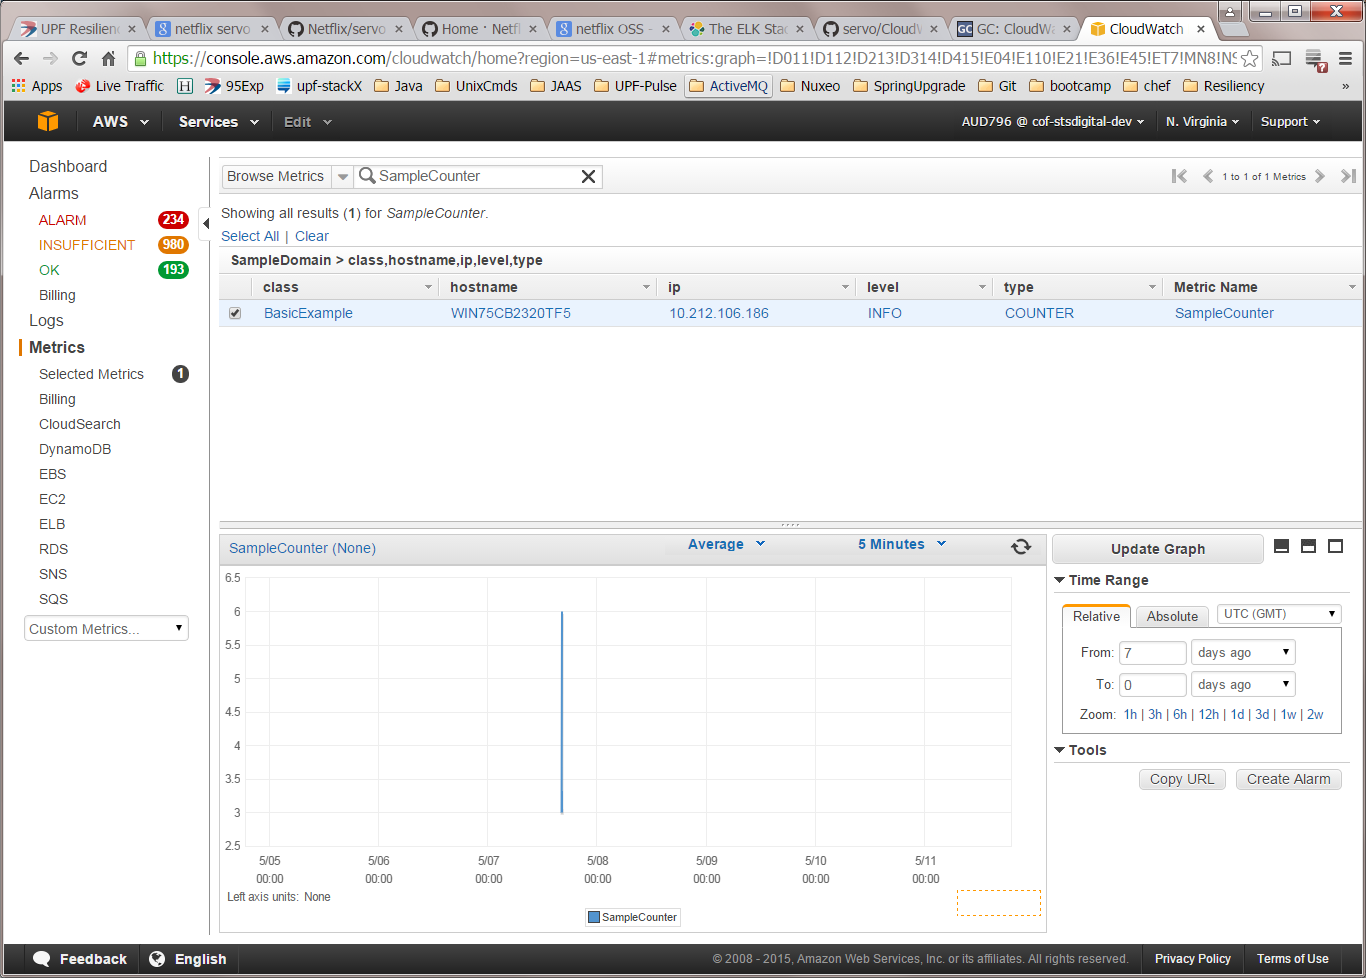This screenshot has height=978, width=1366.
Task: Select the Relative time tab
Action: tap(1096, 616)
